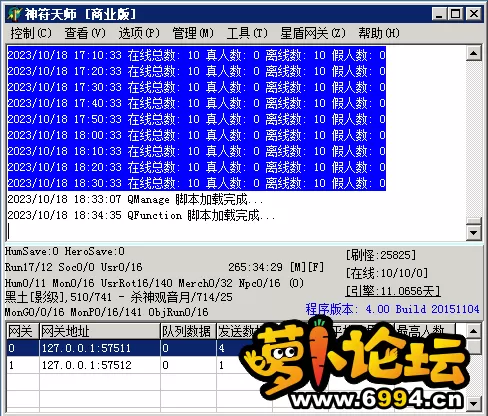The image size is (488, 416).
Task: Click the 18:00:33 log line
Action: (197, 135)
